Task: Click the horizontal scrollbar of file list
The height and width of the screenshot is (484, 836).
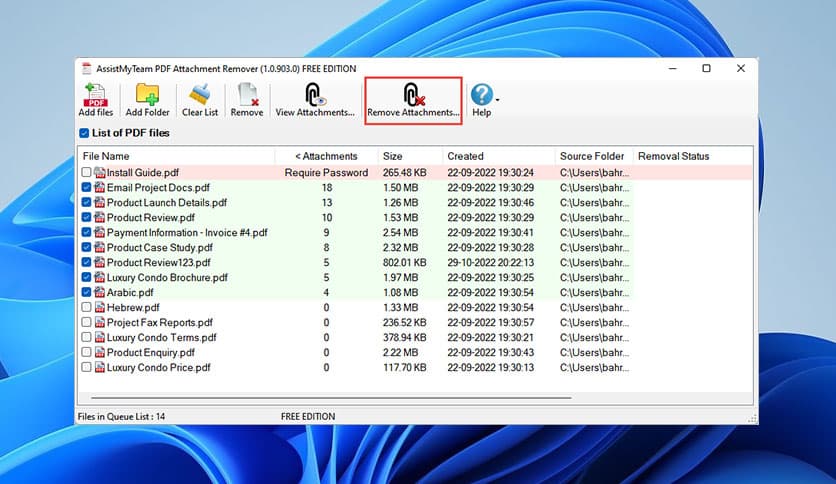Action: [x=331, y=398]
